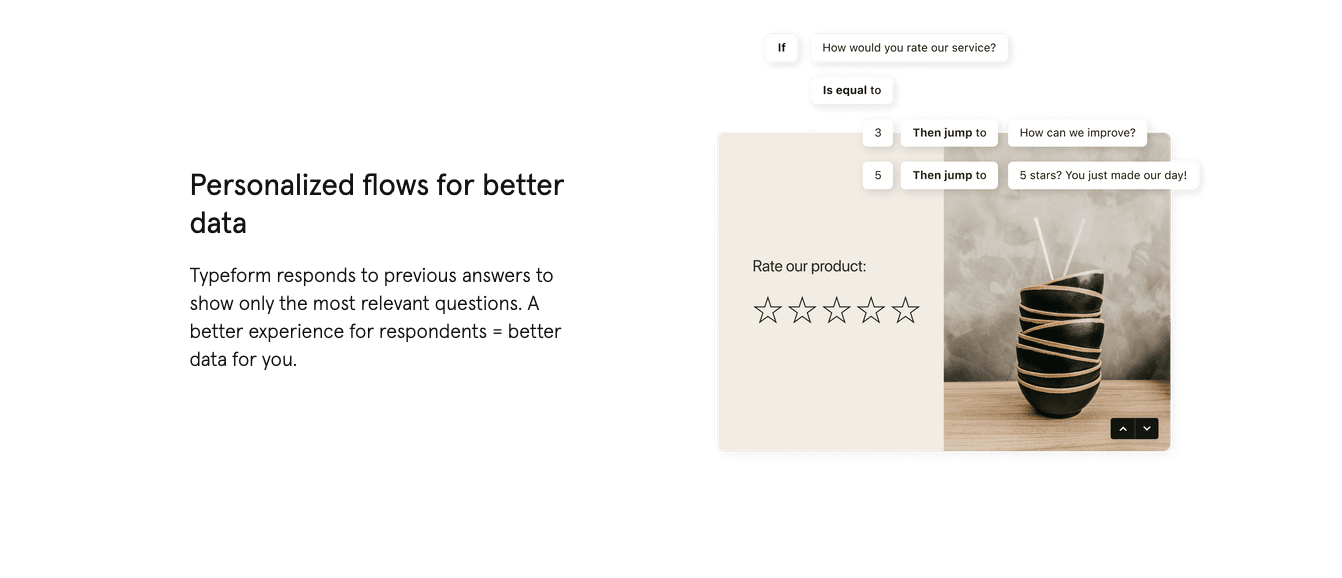Click the first rating star
The image size is (1342, 578).
(x=767, y=310)
